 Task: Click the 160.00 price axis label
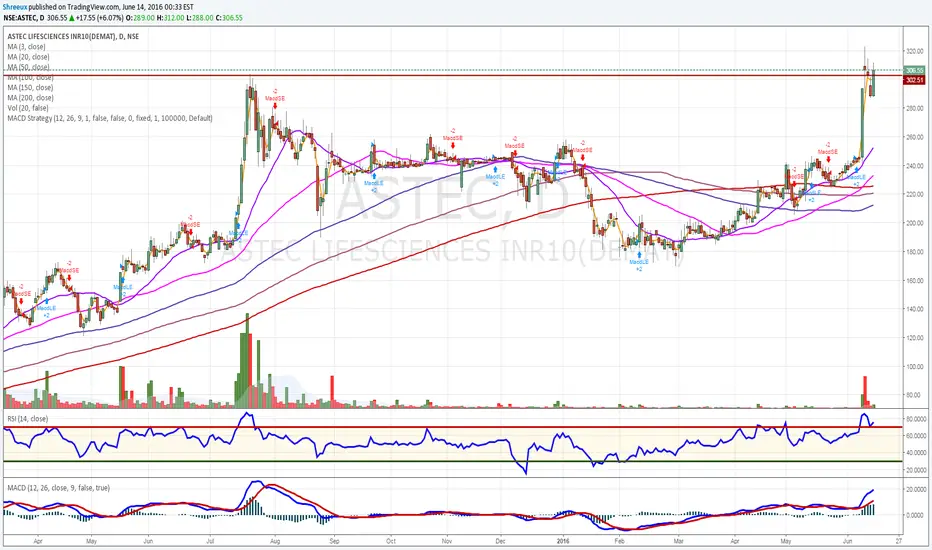914,281
